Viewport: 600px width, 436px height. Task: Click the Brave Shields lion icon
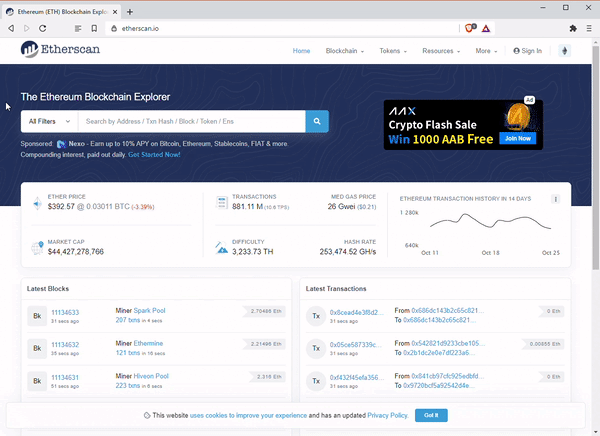(x=470, y=28)
